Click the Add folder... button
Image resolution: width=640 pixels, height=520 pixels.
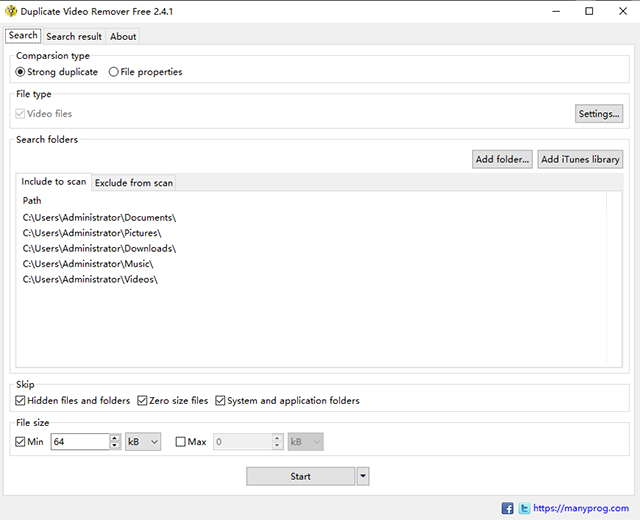point(502,159)
